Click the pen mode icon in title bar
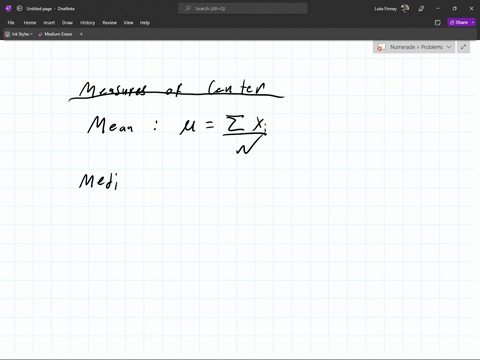 pyautogui.click(x=421, y=9)
